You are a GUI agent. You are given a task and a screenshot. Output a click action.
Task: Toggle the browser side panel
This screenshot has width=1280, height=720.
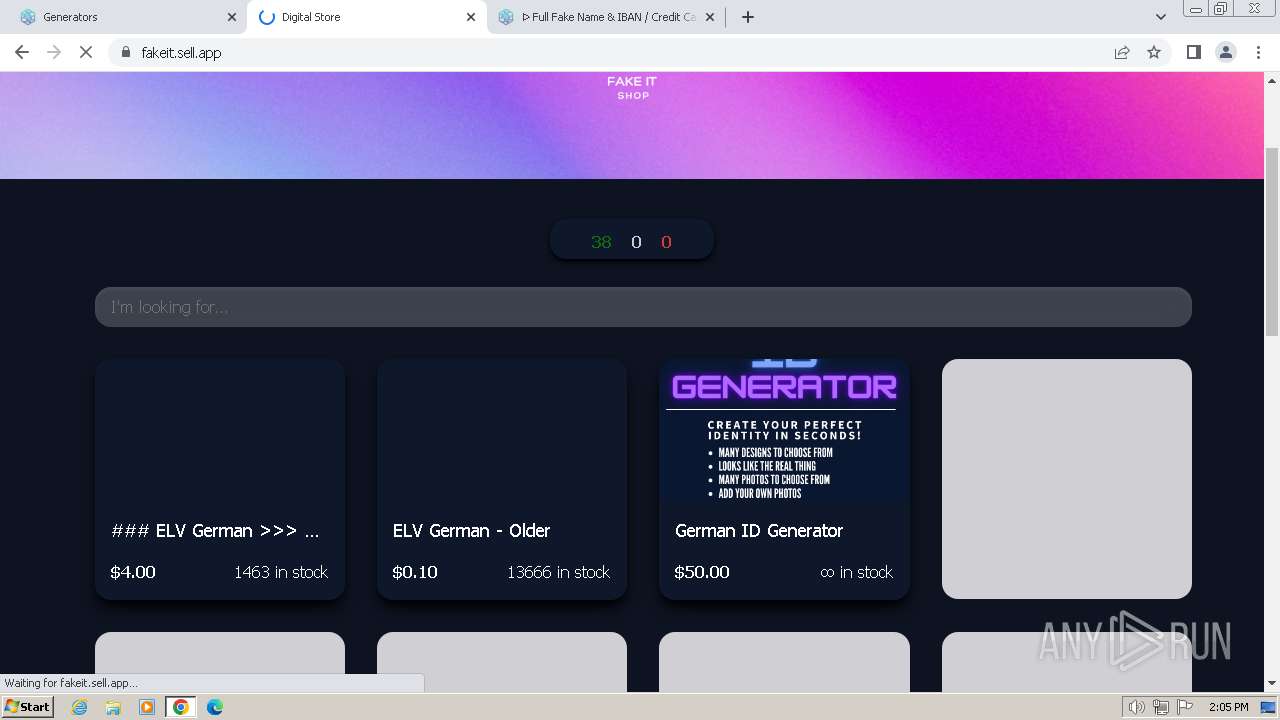point(1193,52)
